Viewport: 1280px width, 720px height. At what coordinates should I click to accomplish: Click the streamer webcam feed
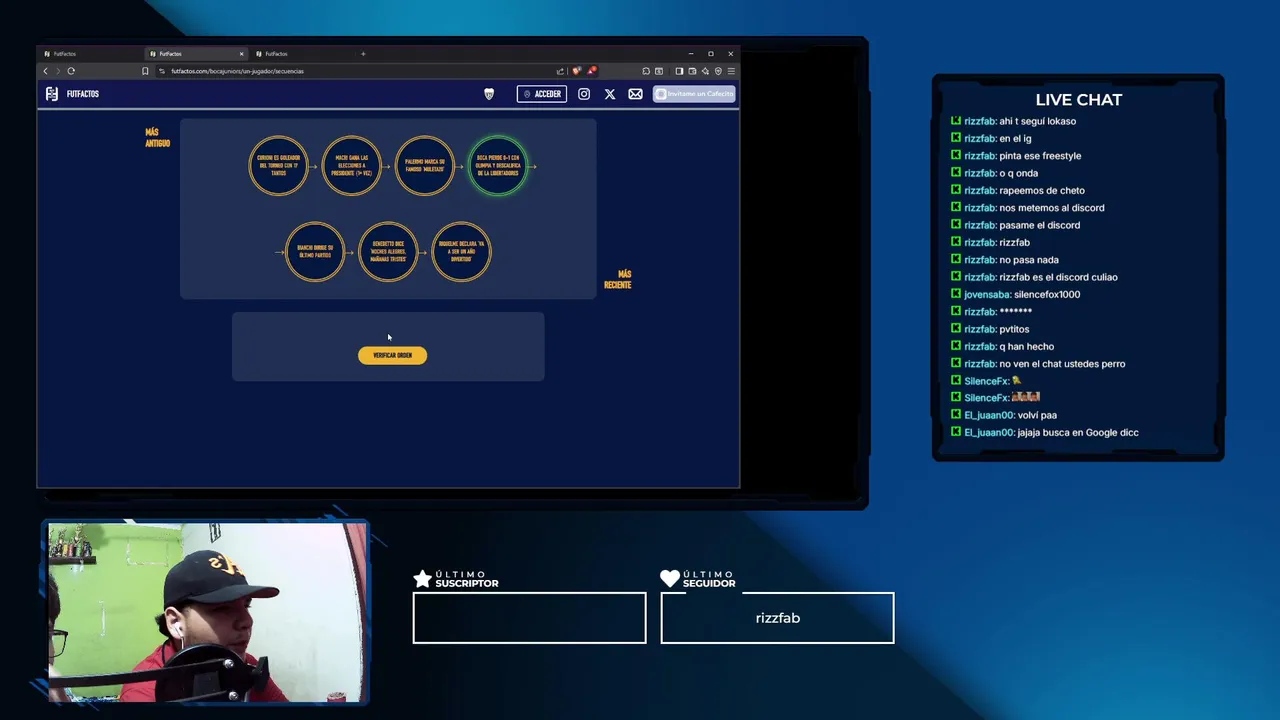point(207,612)
